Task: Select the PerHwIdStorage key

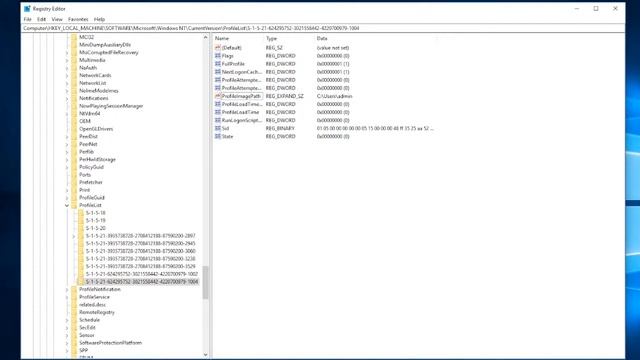Action: [x=97, y=160]
